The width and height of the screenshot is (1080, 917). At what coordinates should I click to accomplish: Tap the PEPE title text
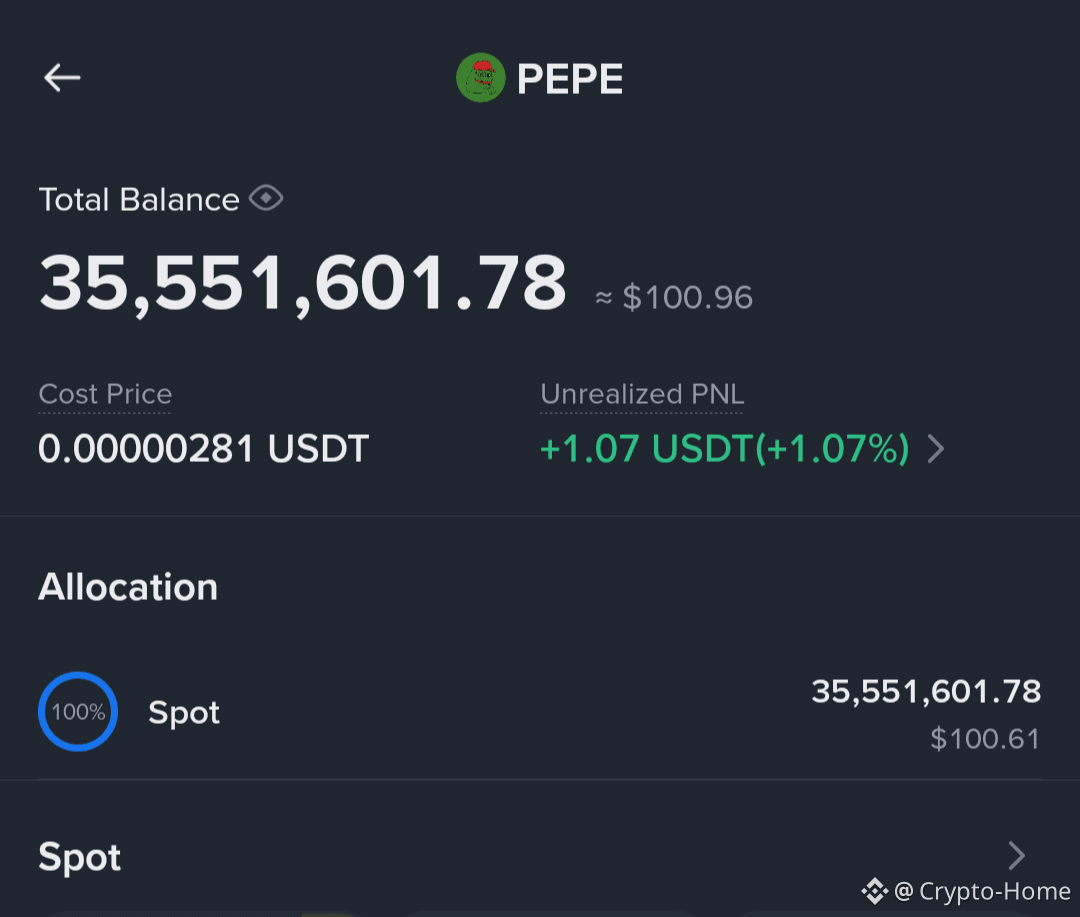click(570, 79)
